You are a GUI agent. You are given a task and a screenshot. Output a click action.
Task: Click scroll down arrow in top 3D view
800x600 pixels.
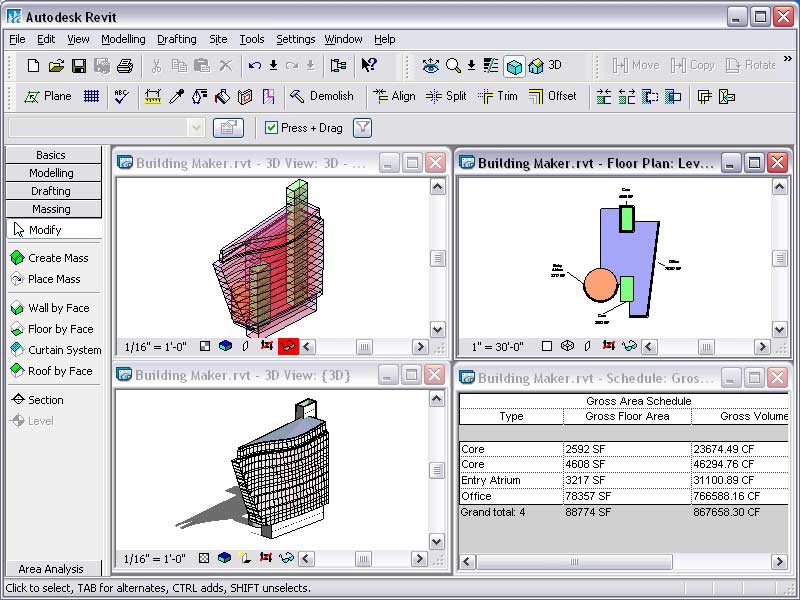coord(437,330)
